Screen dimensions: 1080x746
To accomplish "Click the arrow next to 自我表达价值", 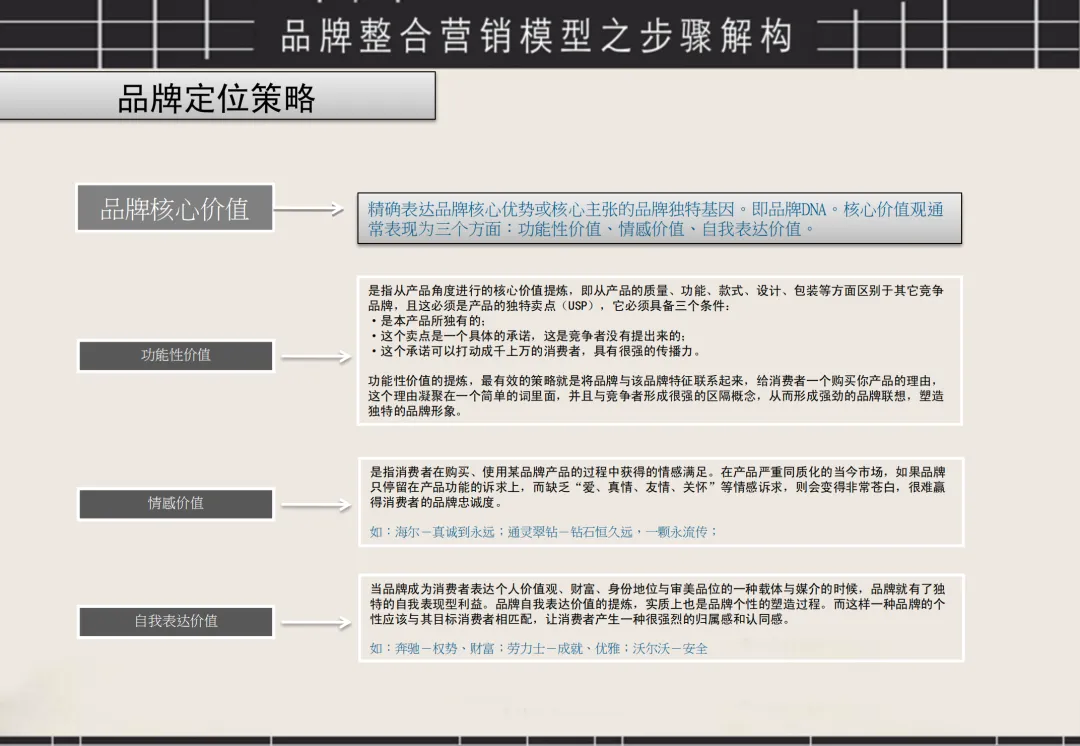I will [315, 621].
